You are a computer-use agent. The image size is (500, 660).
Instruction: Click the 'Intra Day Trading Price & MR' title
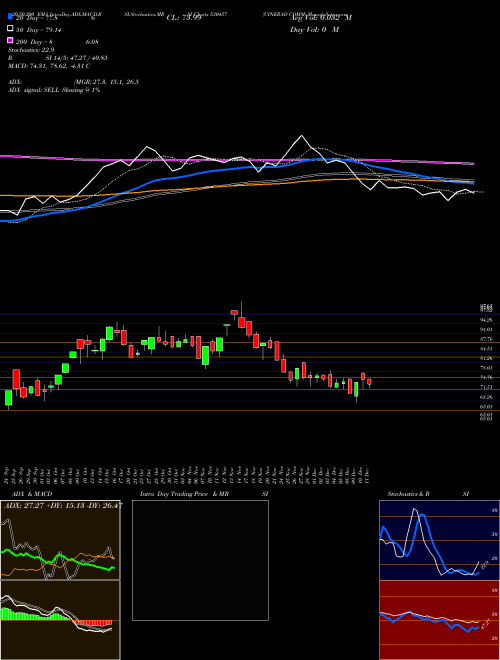tap(184, 494)
